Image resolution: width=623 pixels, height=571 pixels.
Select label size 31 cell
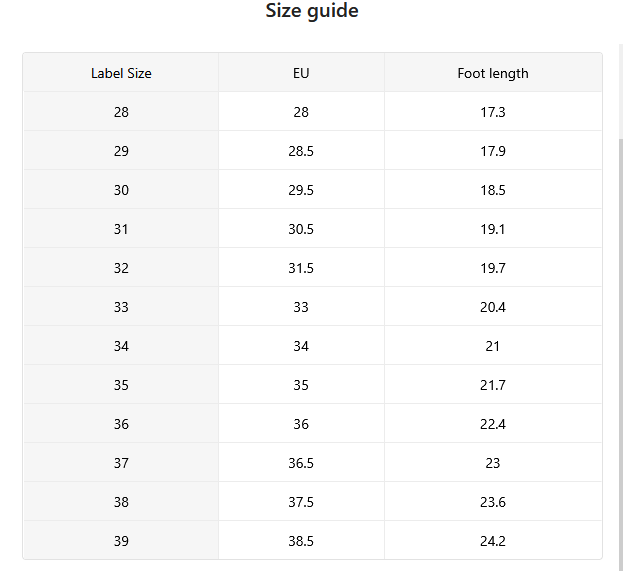[x=121, y=229]
